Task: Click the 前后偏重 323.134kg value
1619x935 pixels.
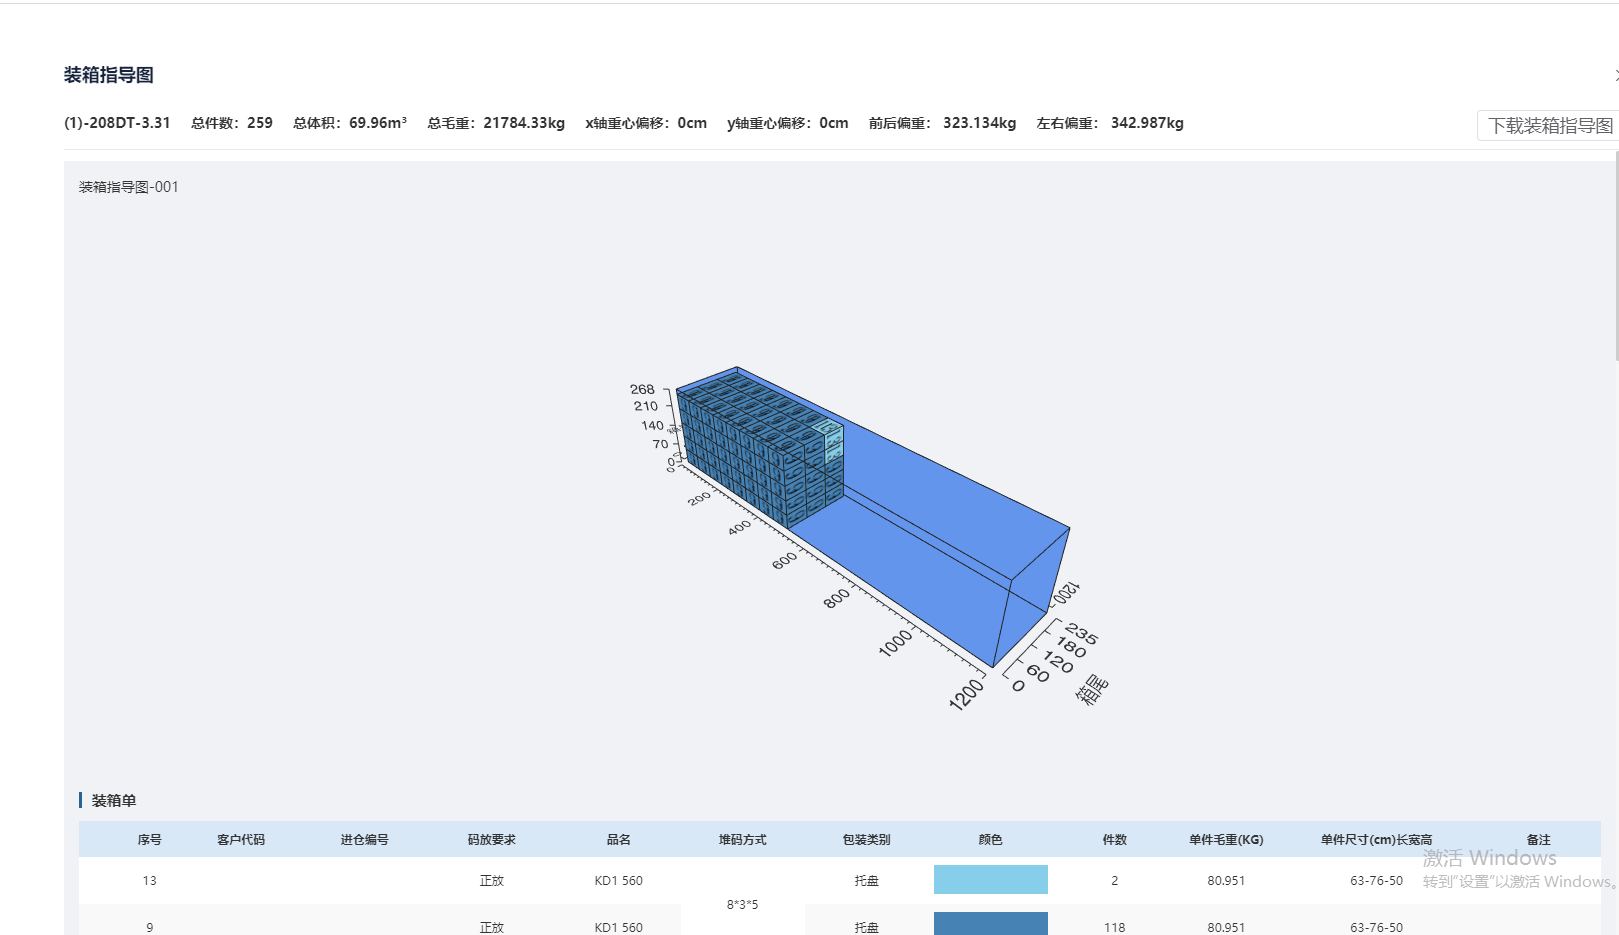Action: click(x=942, y=123)
